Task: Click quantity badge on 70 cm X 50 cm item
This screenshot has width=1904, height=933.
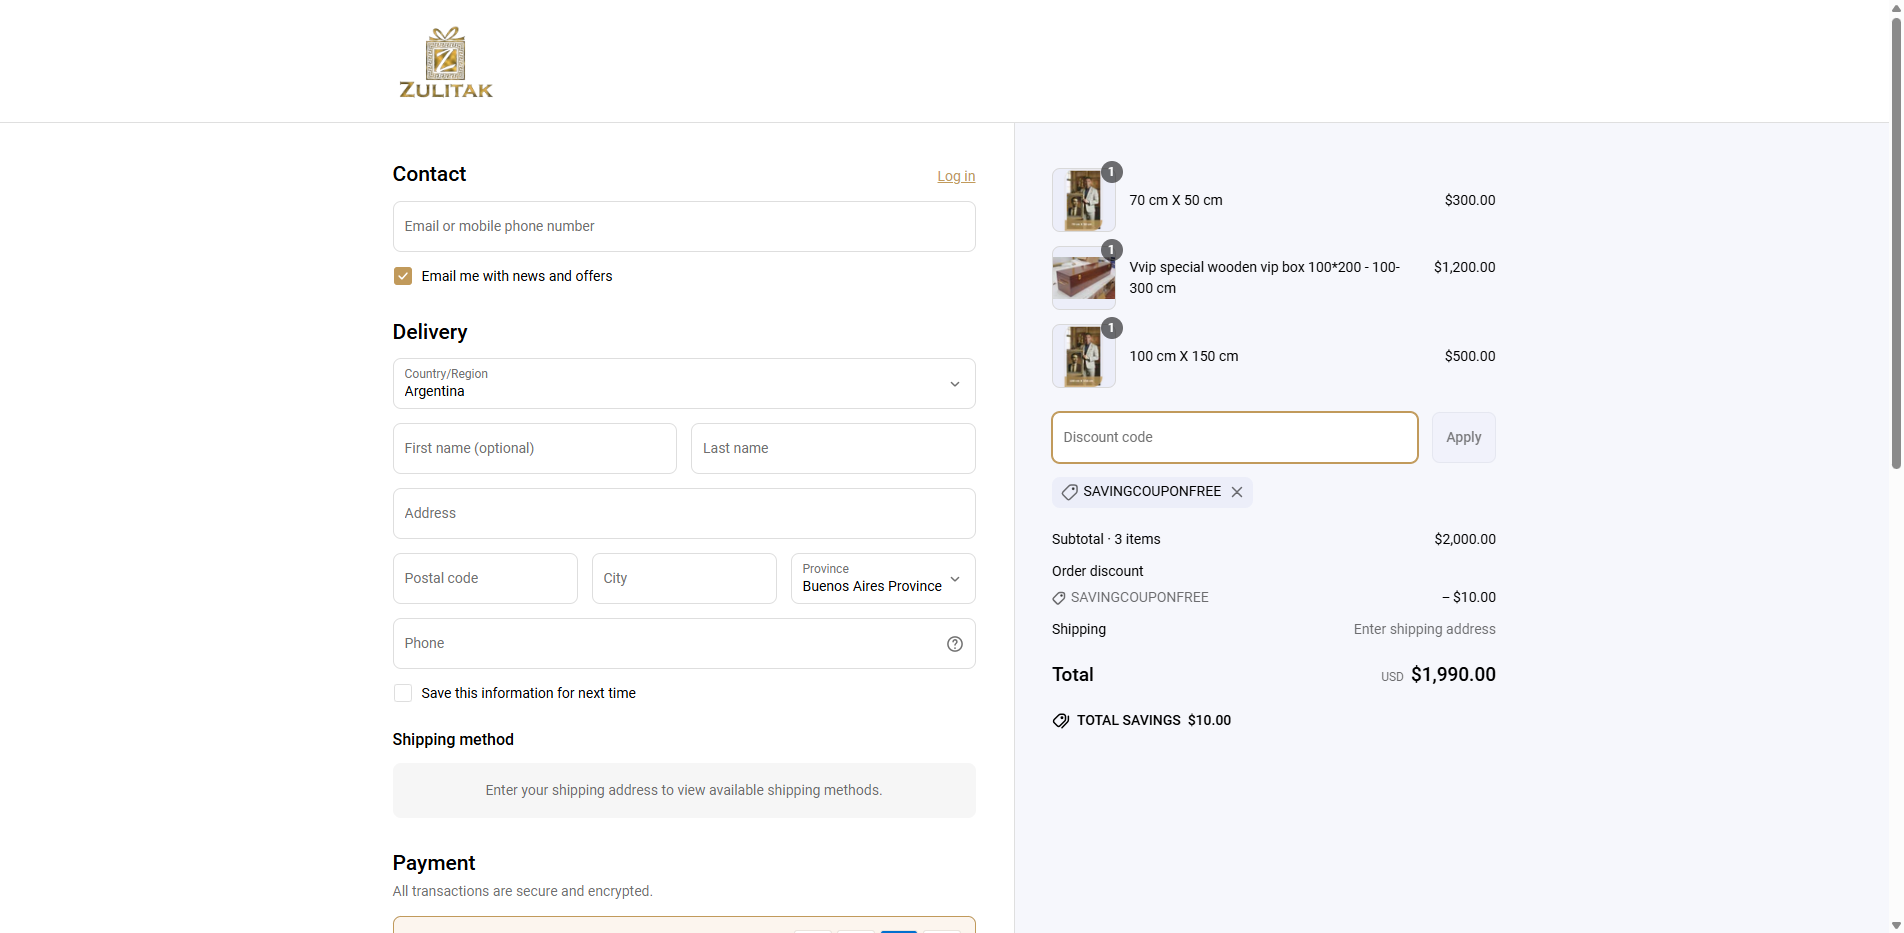Action: click(1111, 172)
